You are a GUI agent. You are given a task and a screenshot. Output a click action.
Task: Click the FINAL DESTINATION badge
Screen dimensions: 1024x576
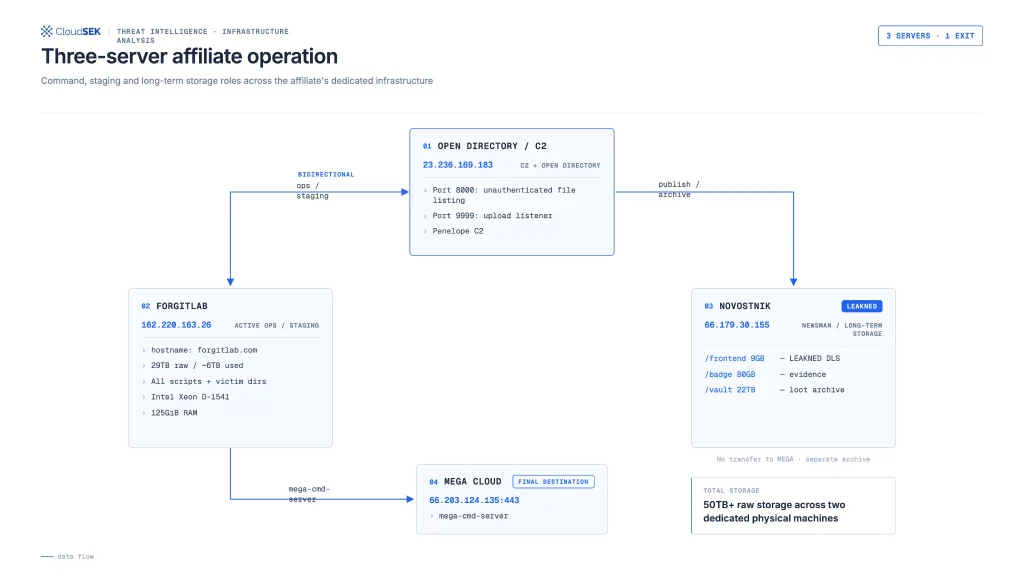coord(553,482)
